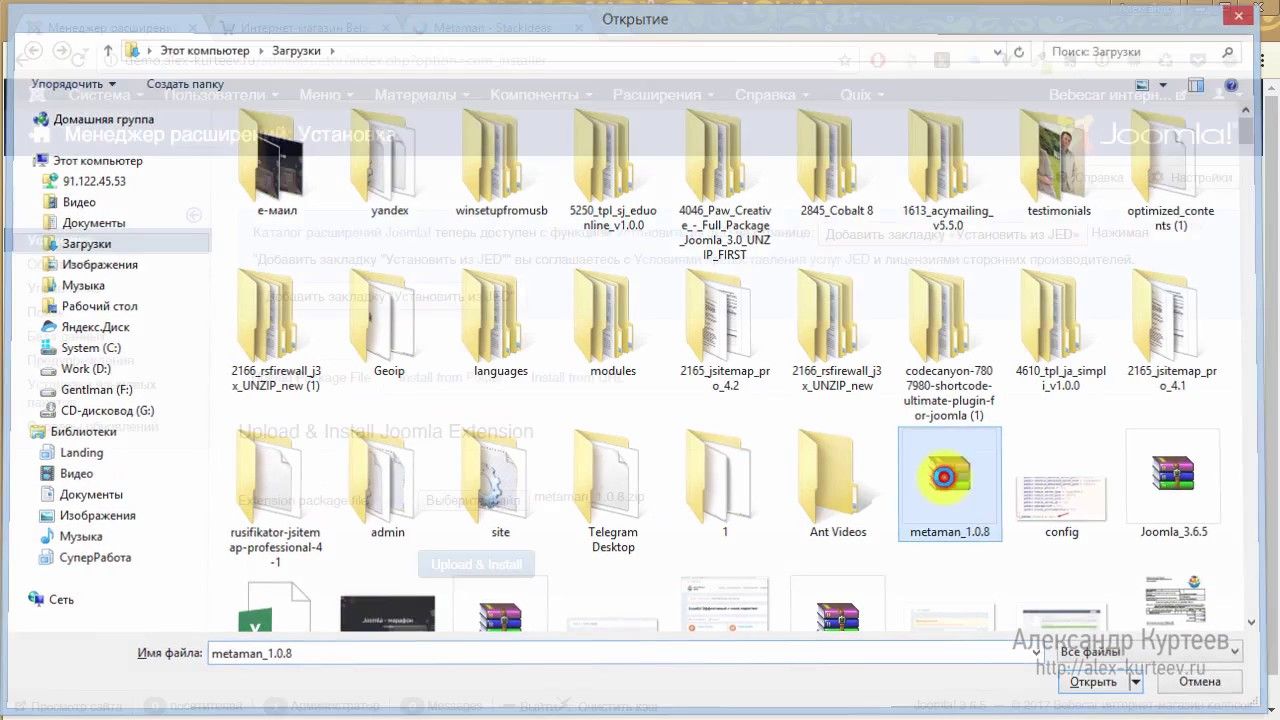The height and width of the screenshot is (720, 1280).
Task: Select Библиотеки in navigation pane
Action: (74, 432)
